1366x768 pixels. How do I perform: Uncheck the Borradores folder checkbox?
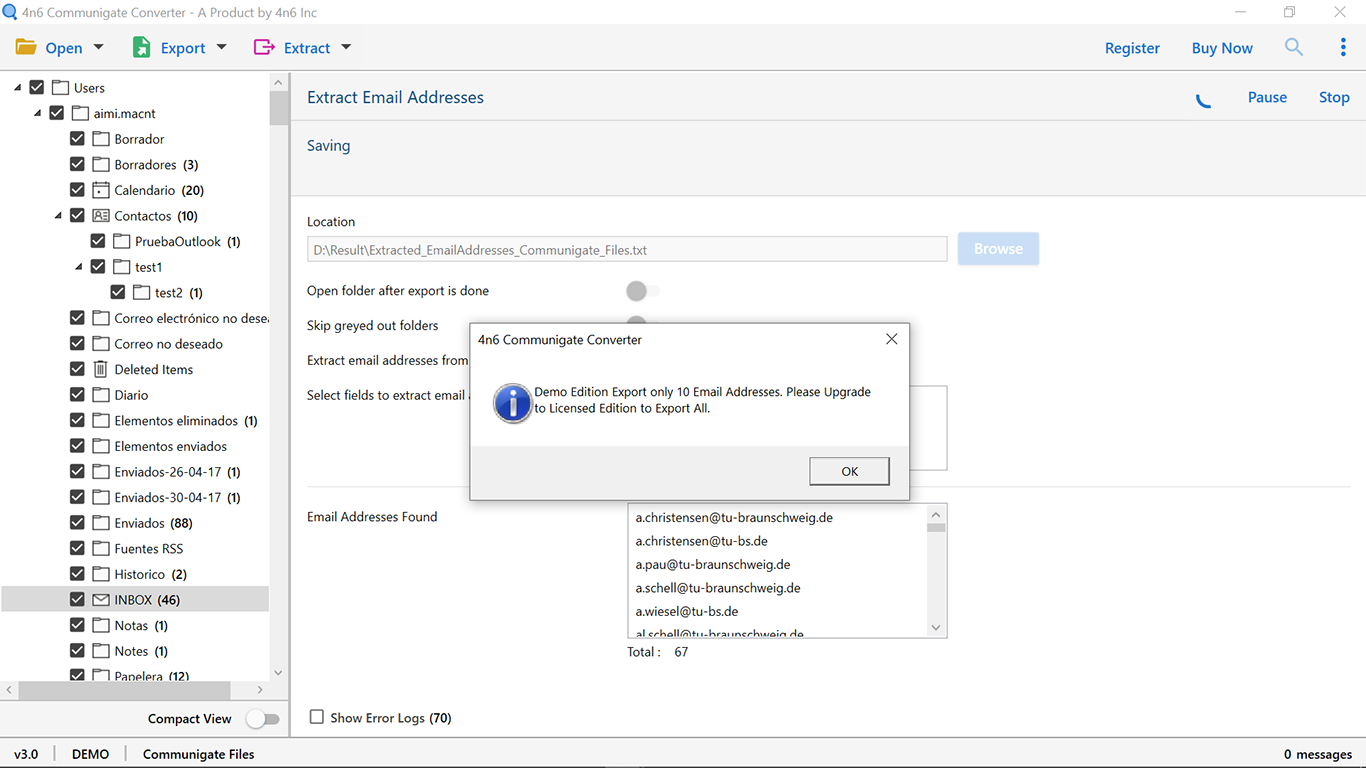coord(77,165)
